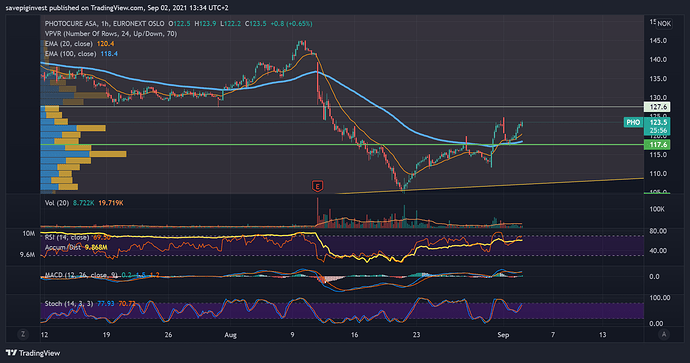Click the 100K volume scale label
This screenshot has height=363, width=690.
[x=657, y=209]
